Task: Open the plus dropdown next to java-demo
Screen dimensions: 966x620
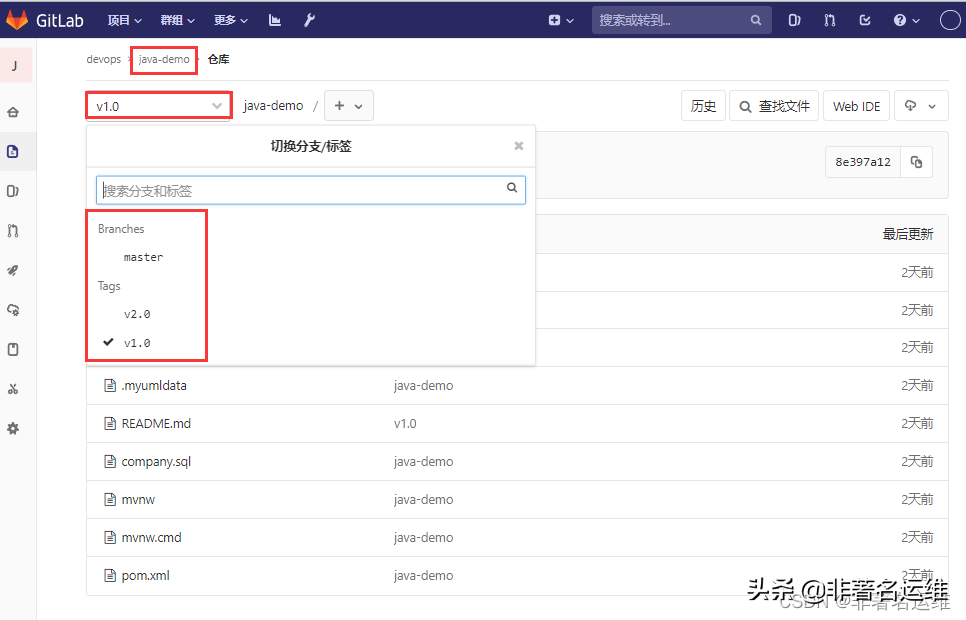Action: click(x=349, y=105)
